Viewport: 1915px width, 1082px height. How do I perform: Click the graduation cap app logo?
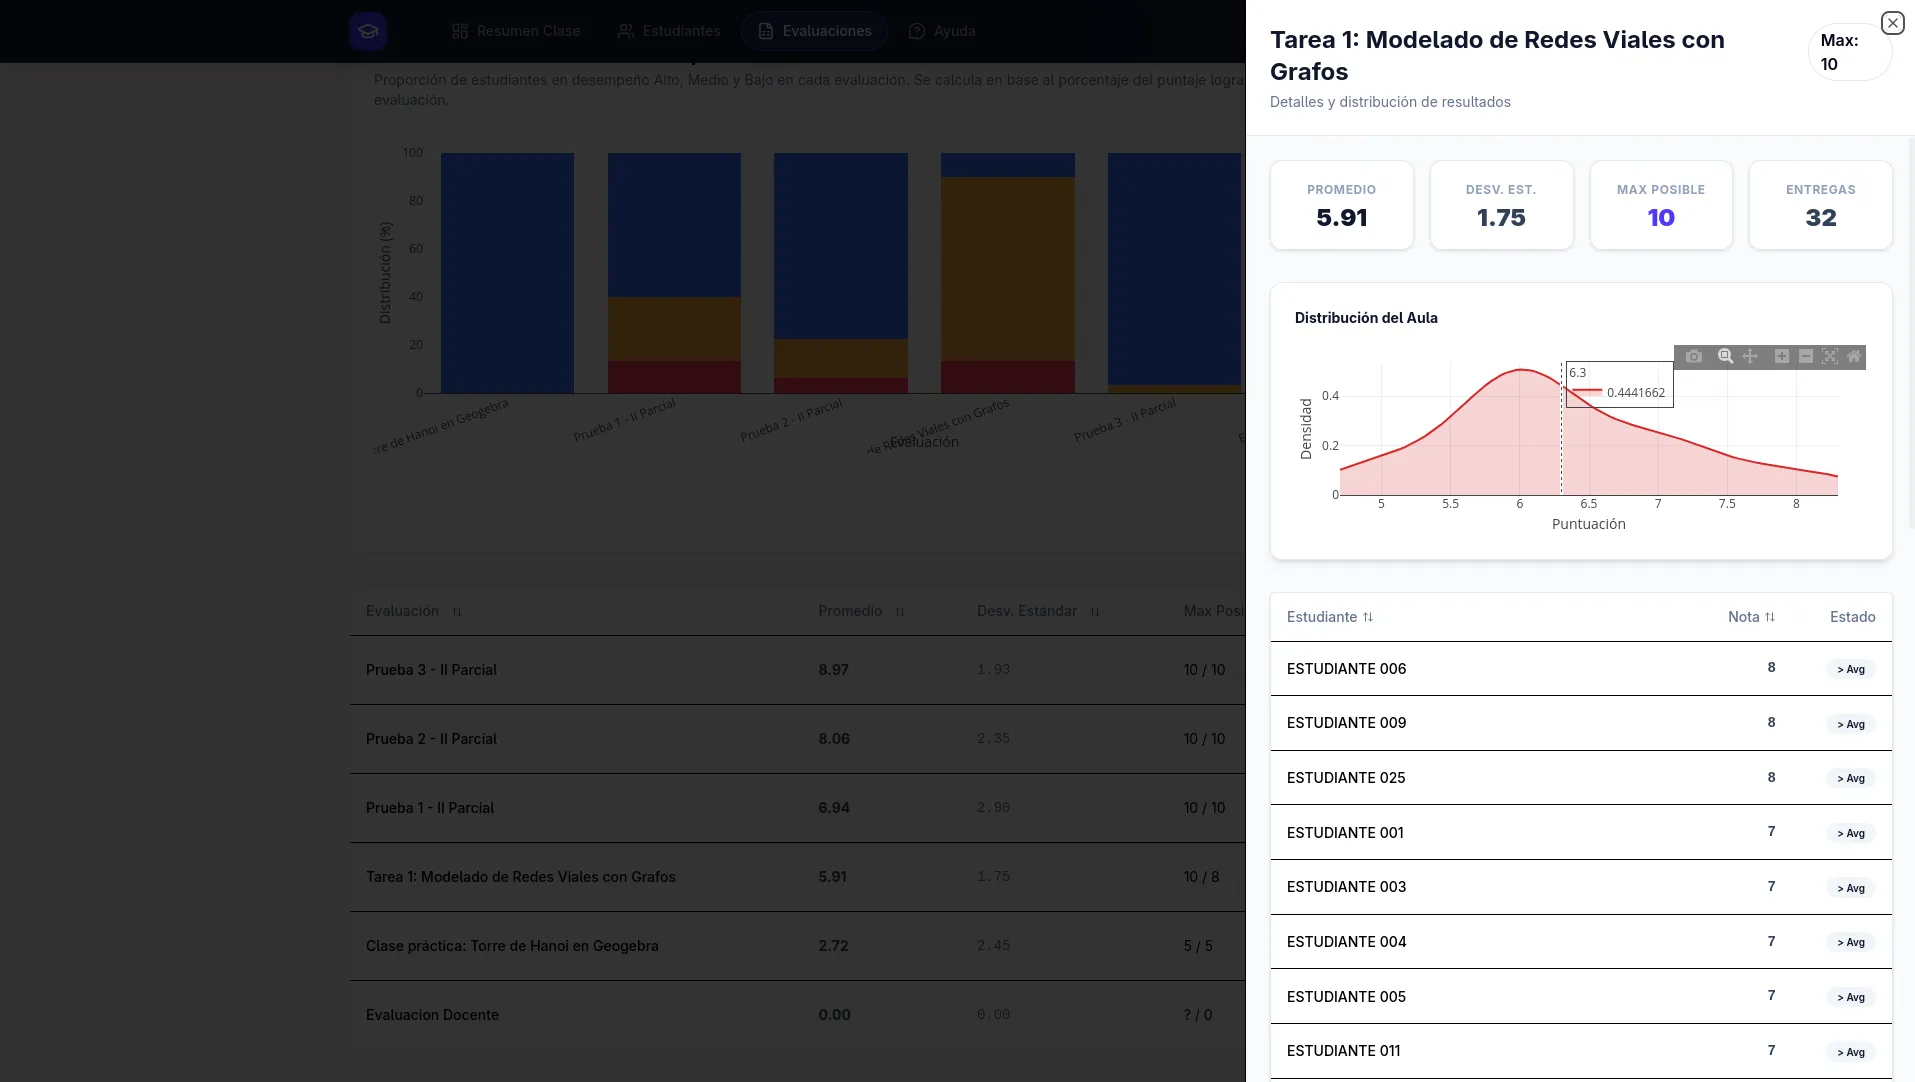coord(368,31)
